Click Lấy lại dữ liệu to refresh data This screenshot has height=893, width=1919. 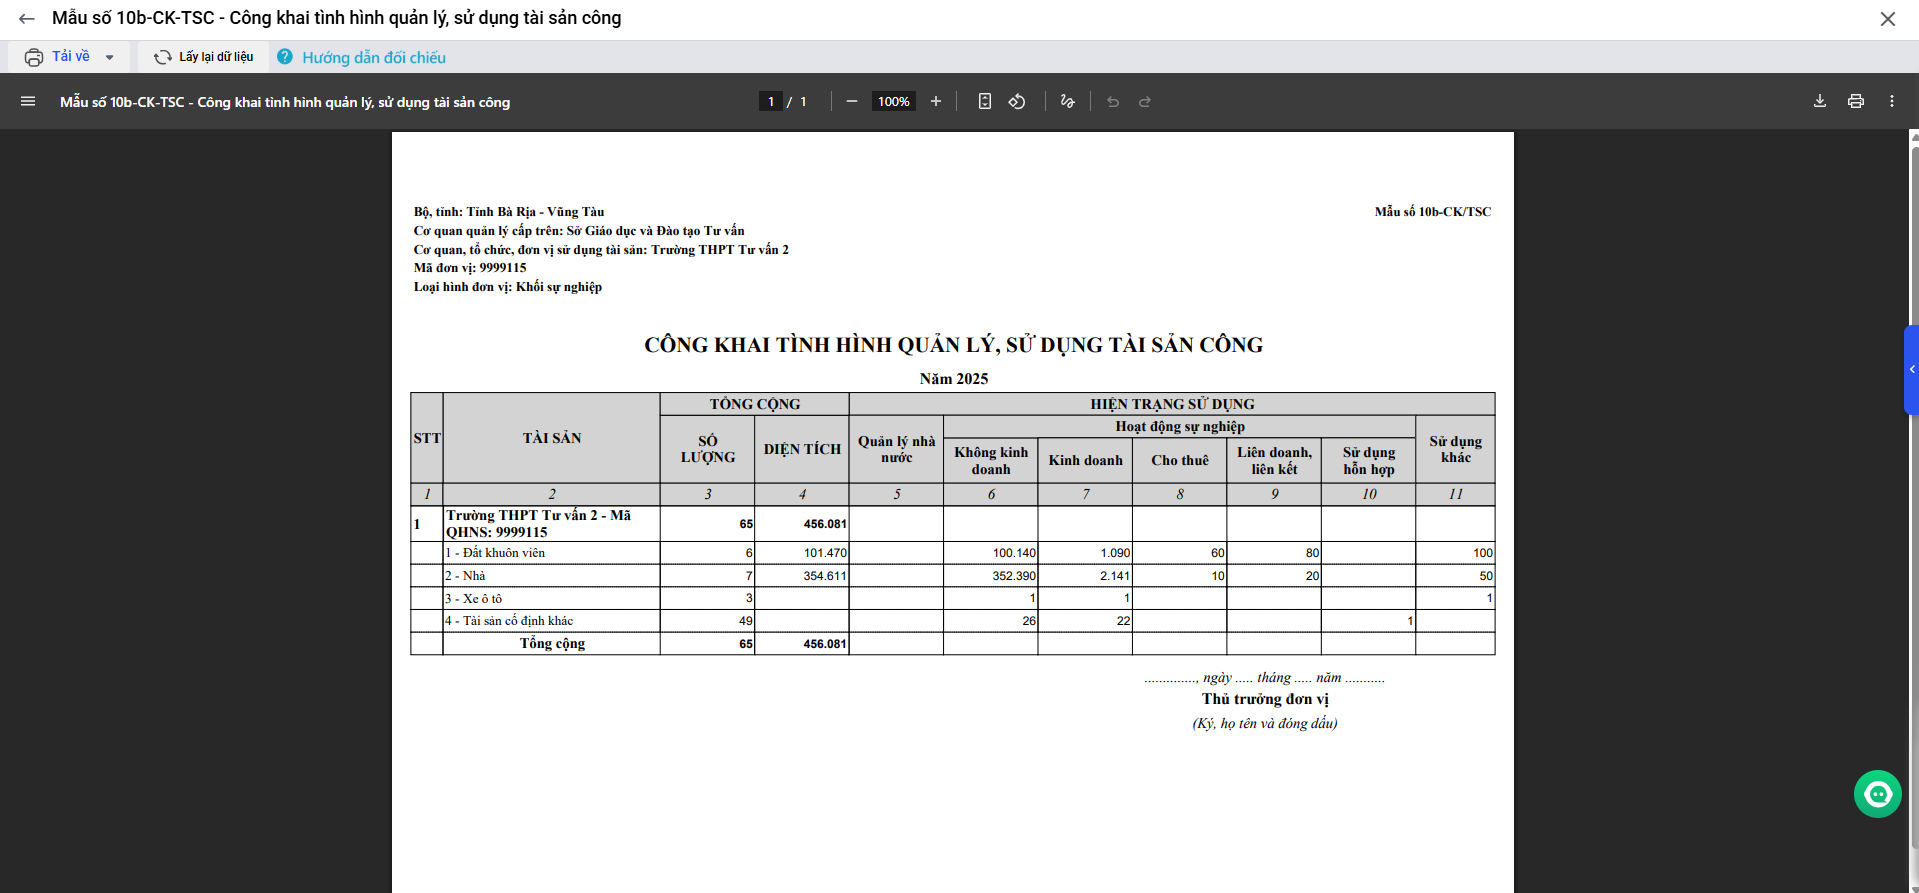point(204,57)
